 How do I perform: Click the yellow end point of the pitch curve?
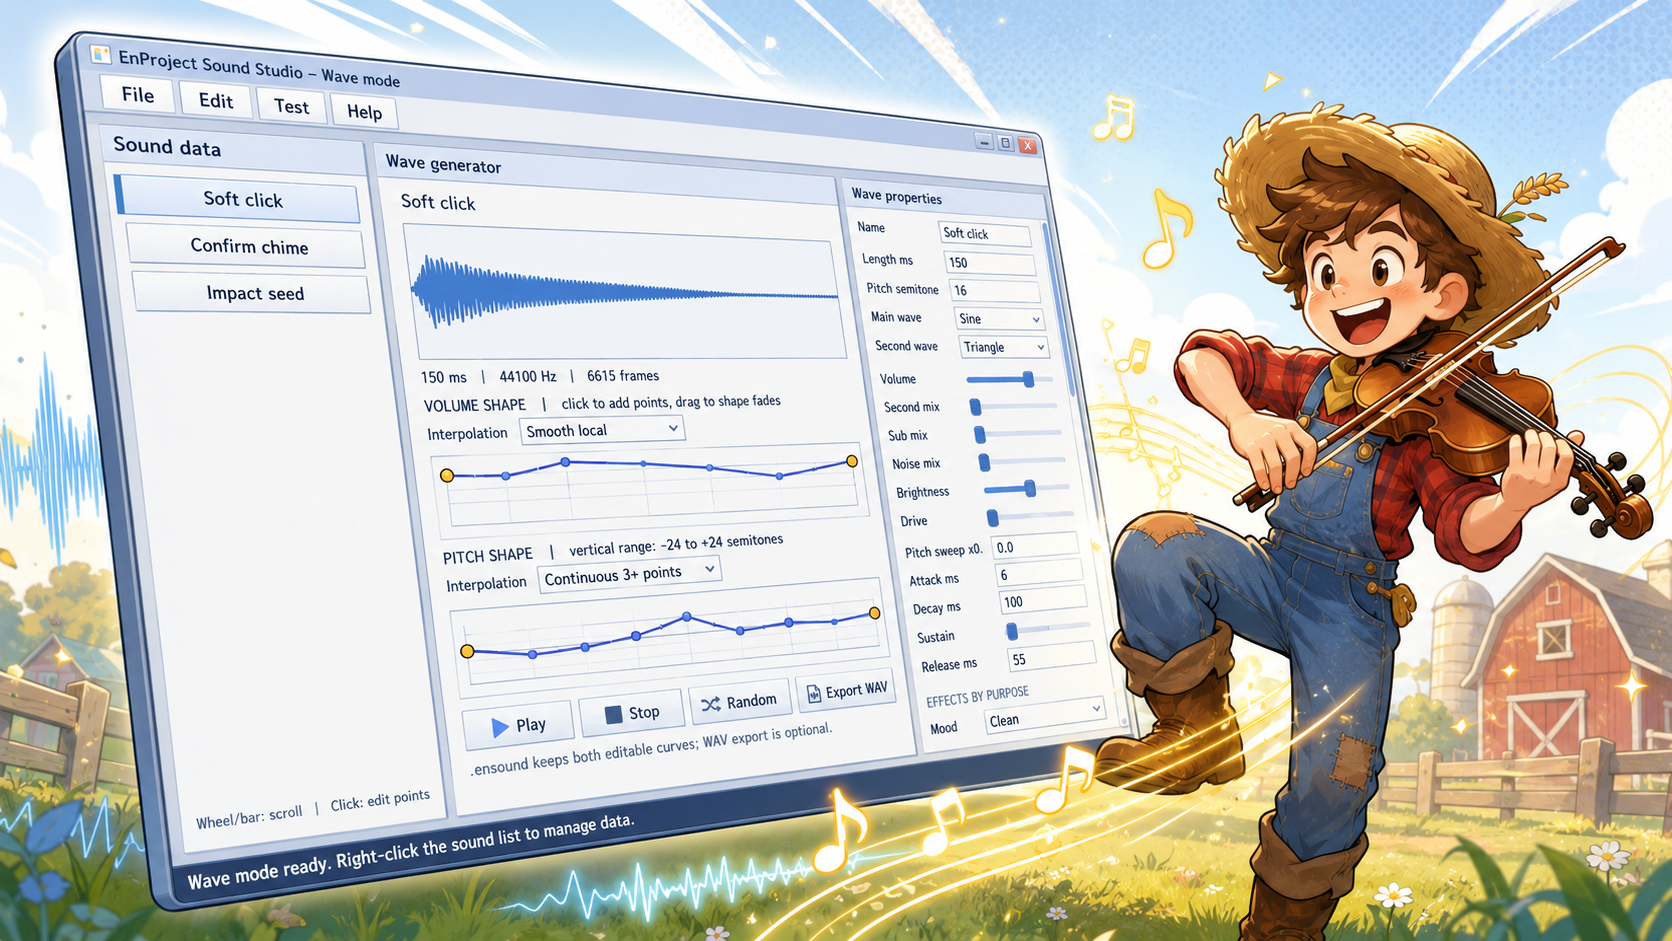874,613
